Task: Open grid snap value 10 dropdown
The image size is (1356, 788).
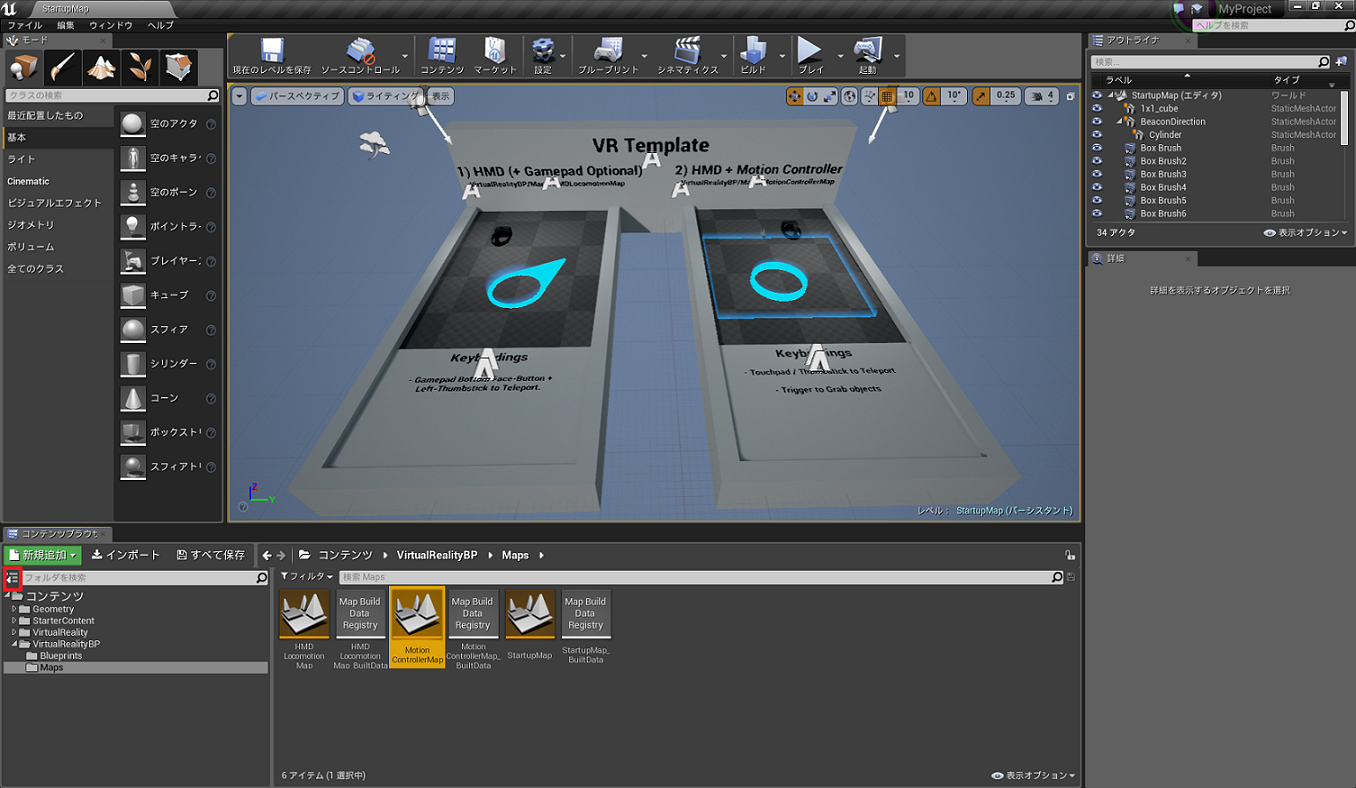Action: [x=908, y=96]
